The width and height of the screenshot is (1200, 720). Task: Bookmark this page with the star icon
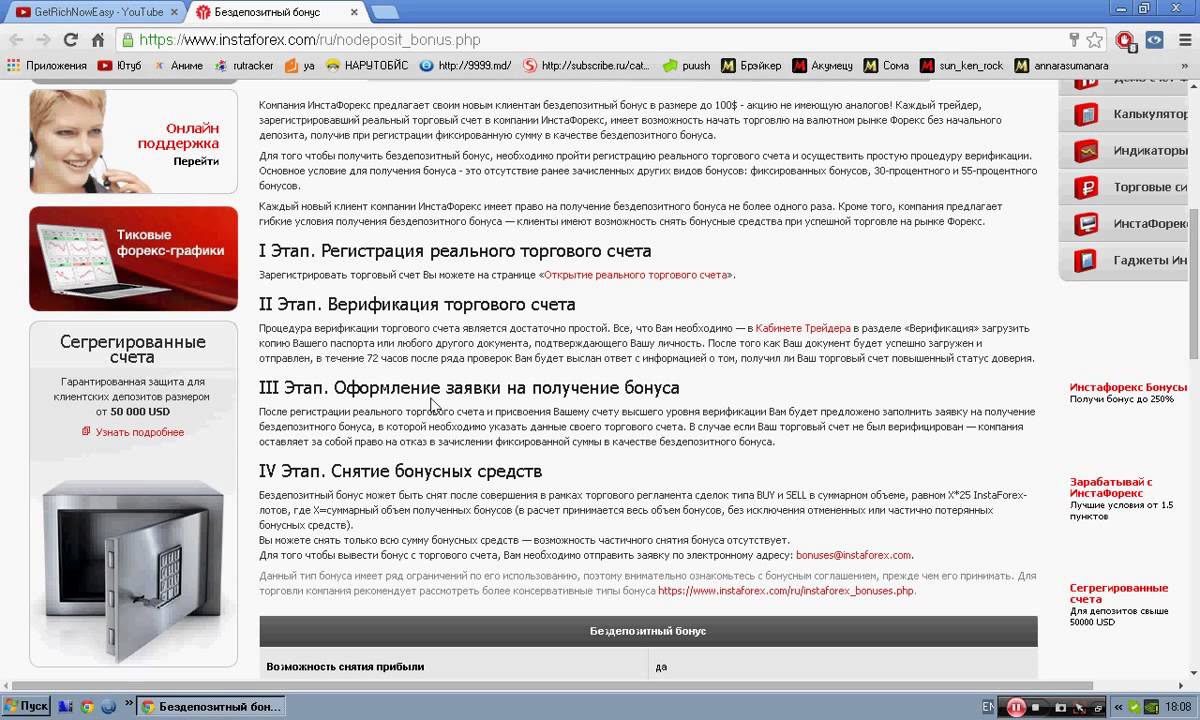point(1095,40)
